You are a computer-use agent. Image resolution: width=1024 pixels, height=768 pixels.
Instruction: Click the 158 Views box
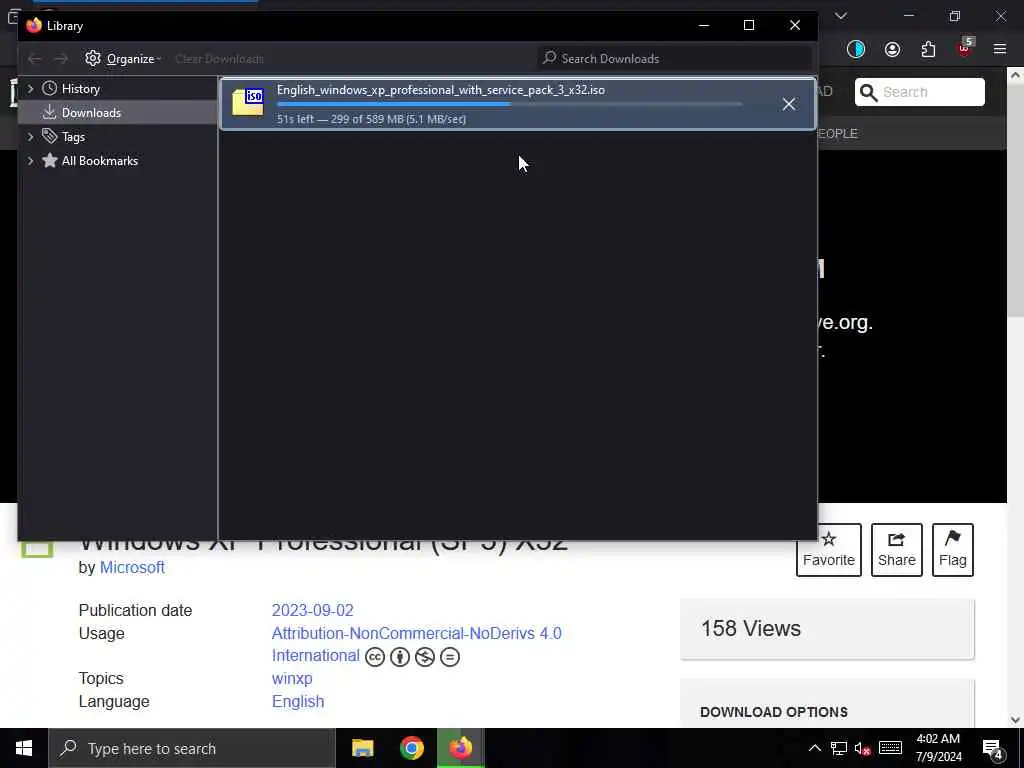point(827,629)
